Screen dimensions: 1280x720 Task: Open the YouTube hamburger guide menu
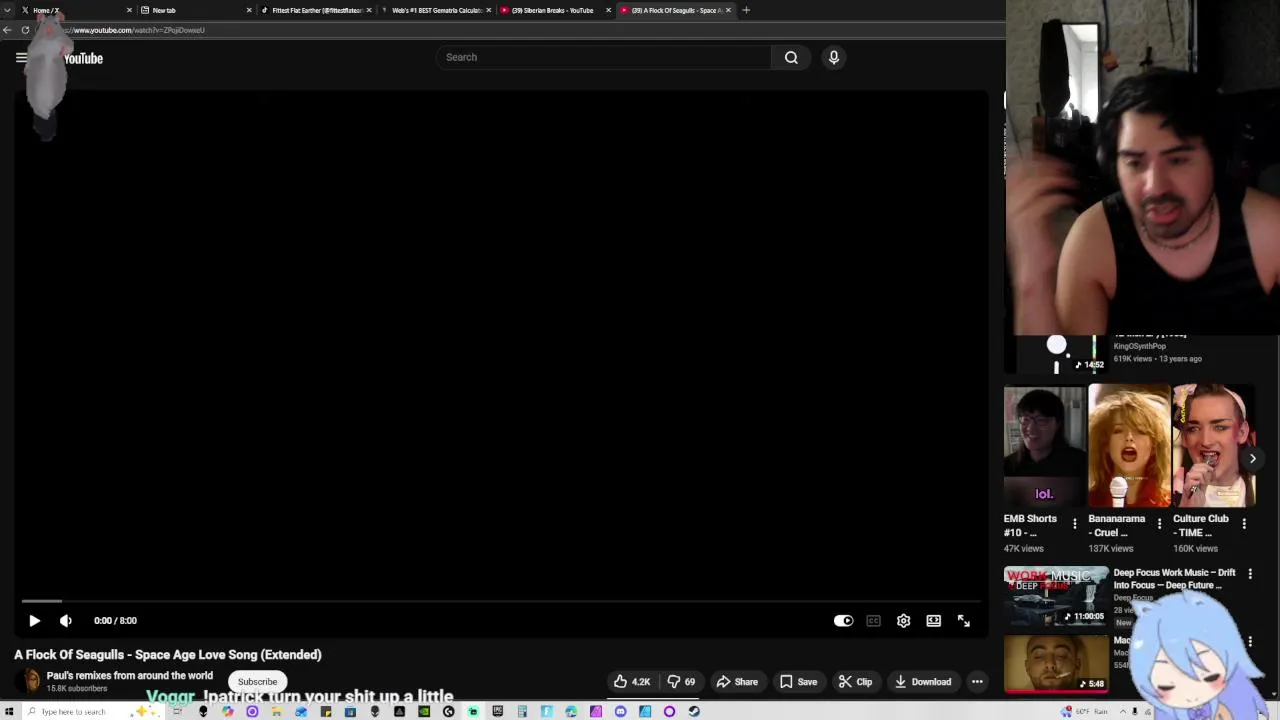21,58
